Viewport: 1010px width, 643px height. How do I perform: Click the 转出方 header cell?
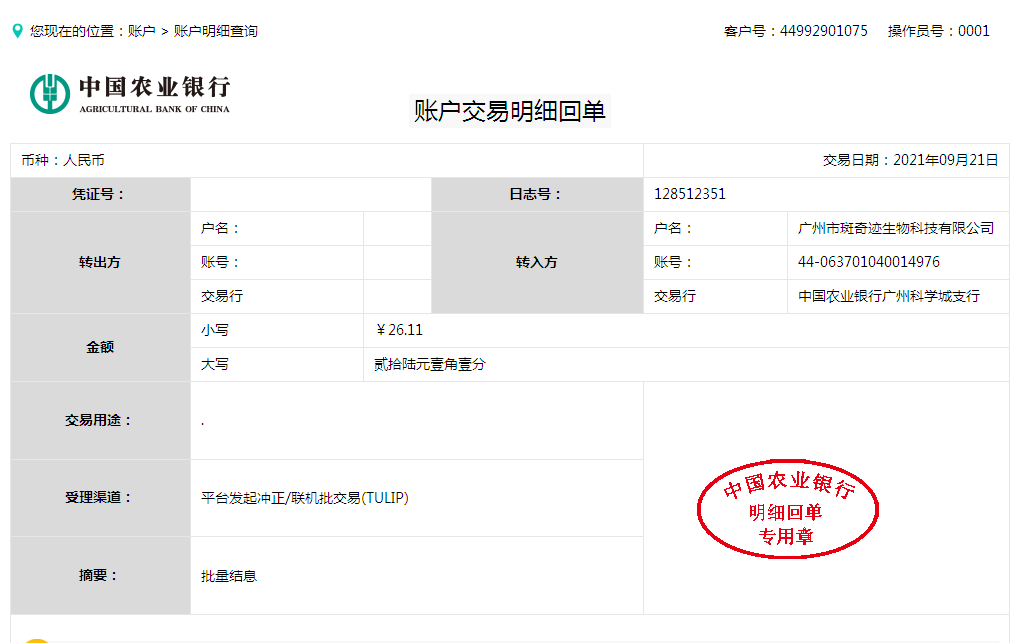[x=100, y=262]
